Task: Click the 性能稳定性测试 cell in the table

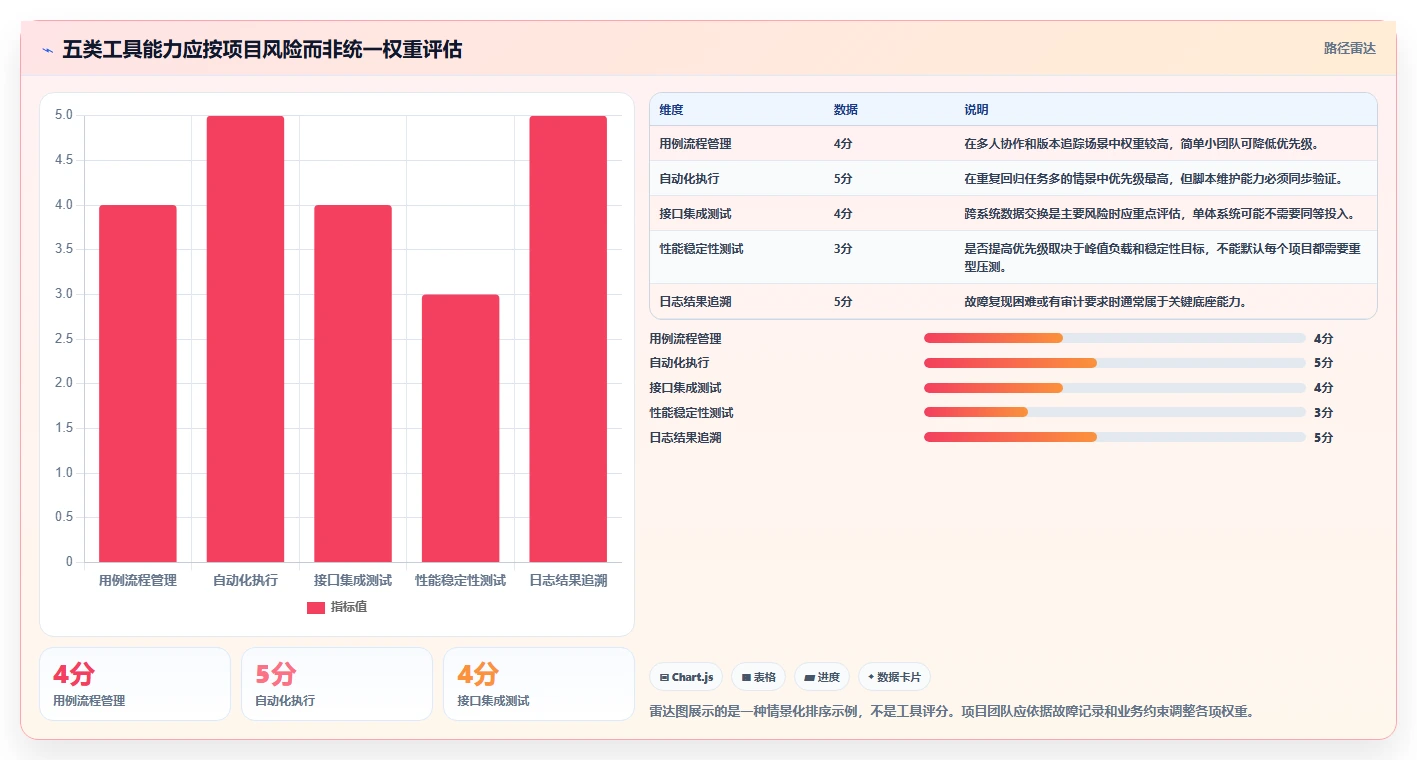Action: [x=701, y=249]
